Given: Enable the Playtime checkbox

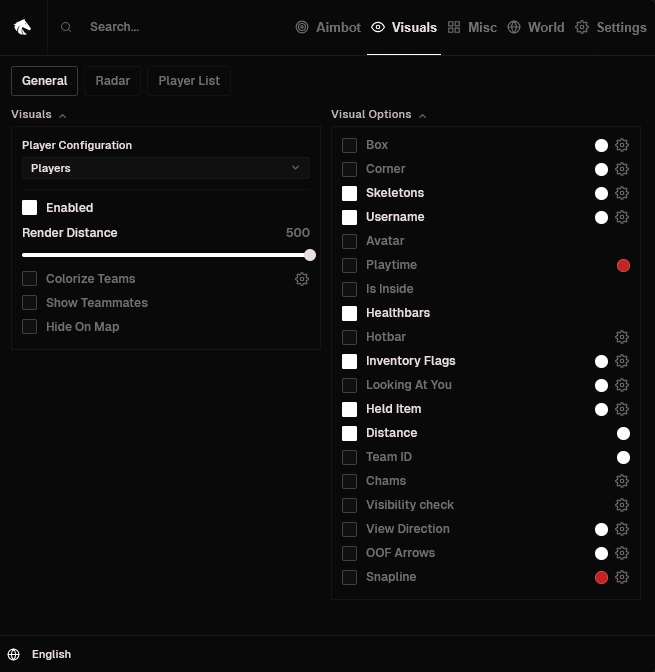Looking at the screenshot, I should pyautogui.click(x=349, y=265).
